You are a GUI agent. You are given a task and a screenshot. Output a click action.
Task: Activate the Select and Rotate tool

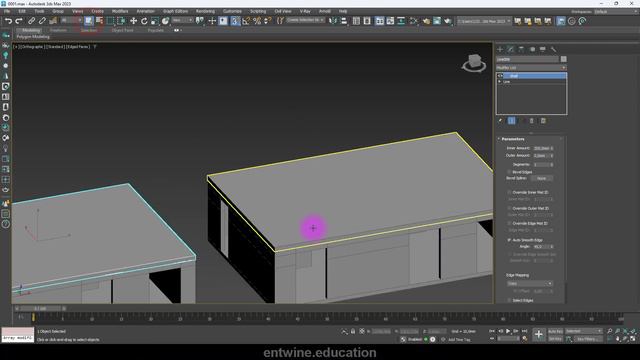(x=144, y=21)
